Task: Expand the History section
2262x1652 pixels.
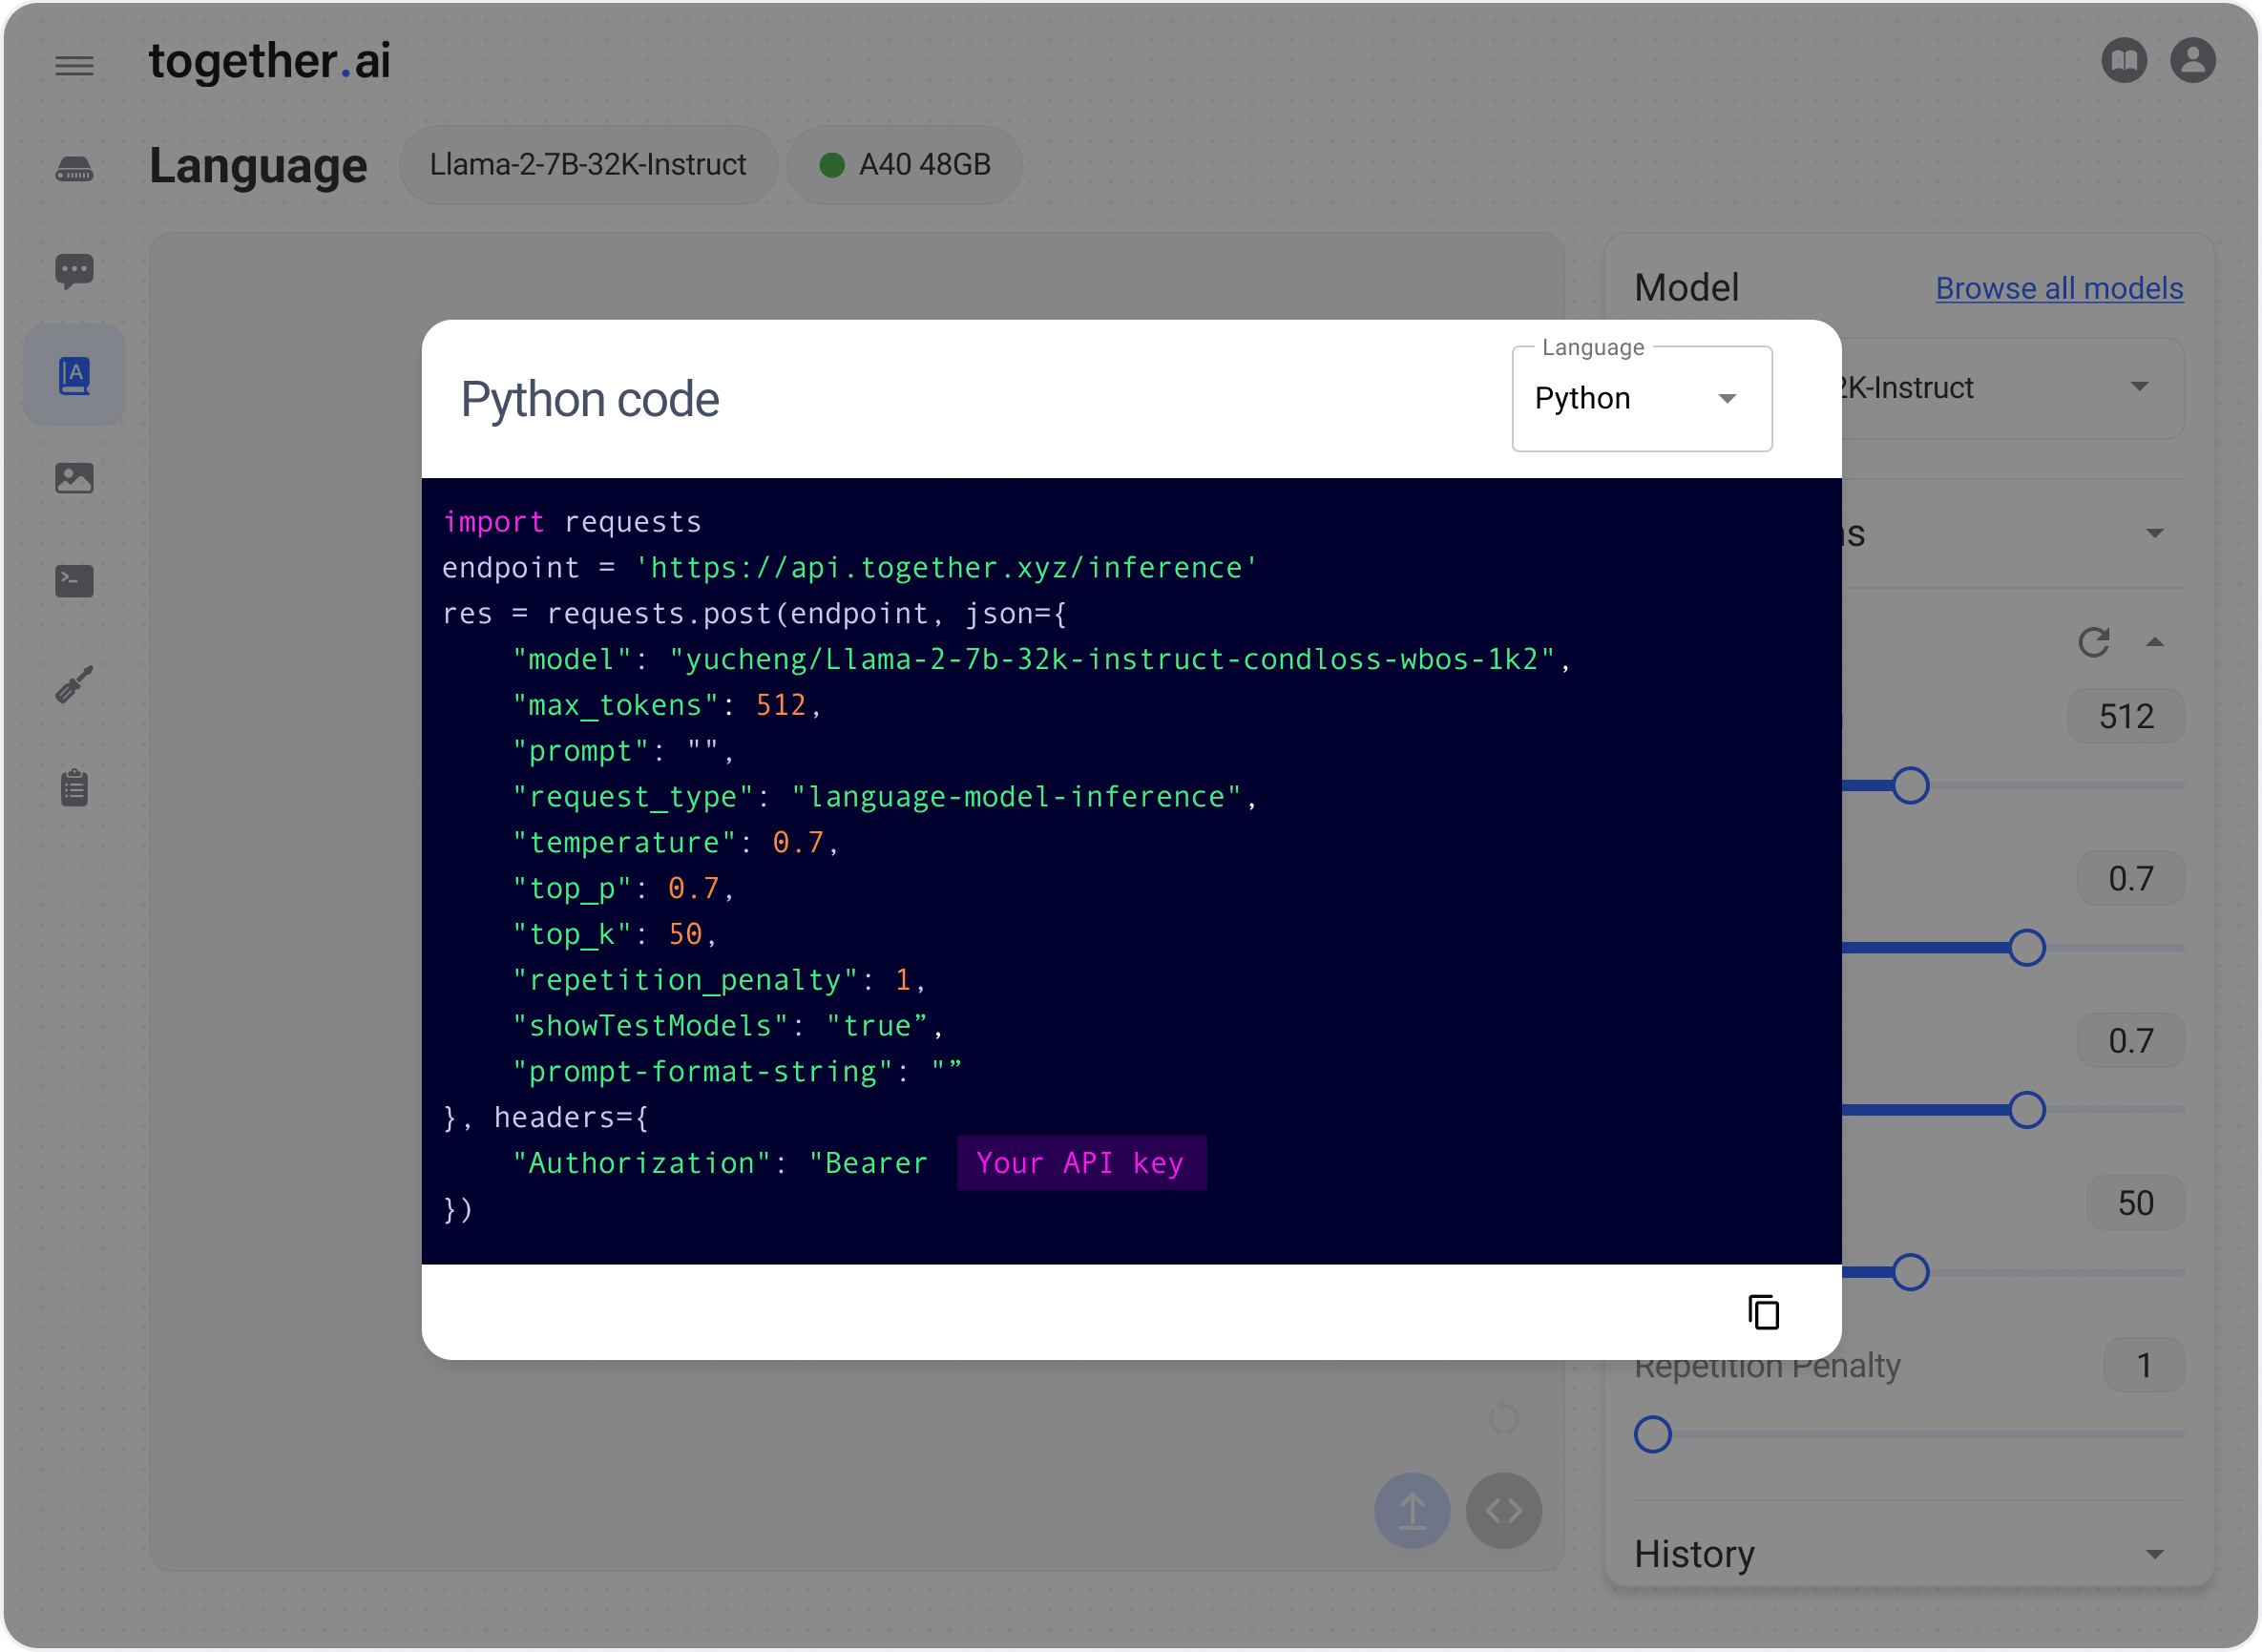Action: click(2154, 1554)
